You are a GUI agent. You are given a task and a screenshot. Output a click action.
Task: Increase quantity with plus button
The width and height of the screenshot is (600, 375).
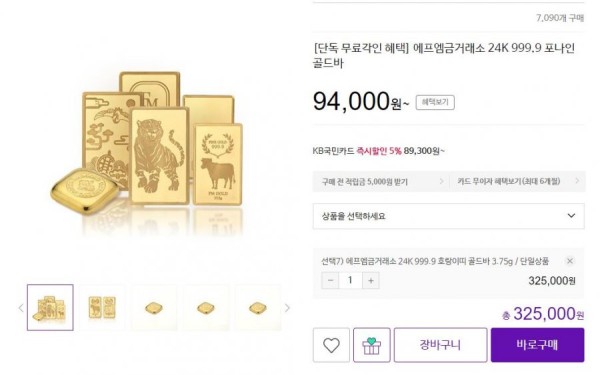(371, 280)
